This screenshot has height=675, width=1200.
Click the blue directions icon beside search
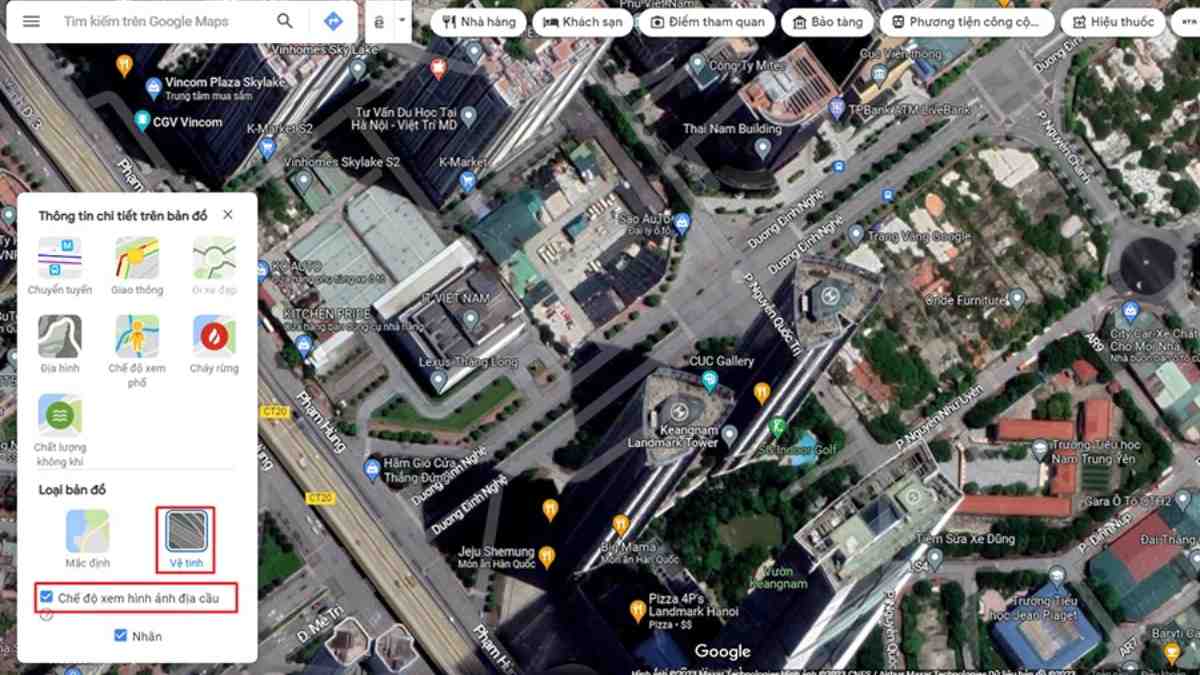point(332,20)
